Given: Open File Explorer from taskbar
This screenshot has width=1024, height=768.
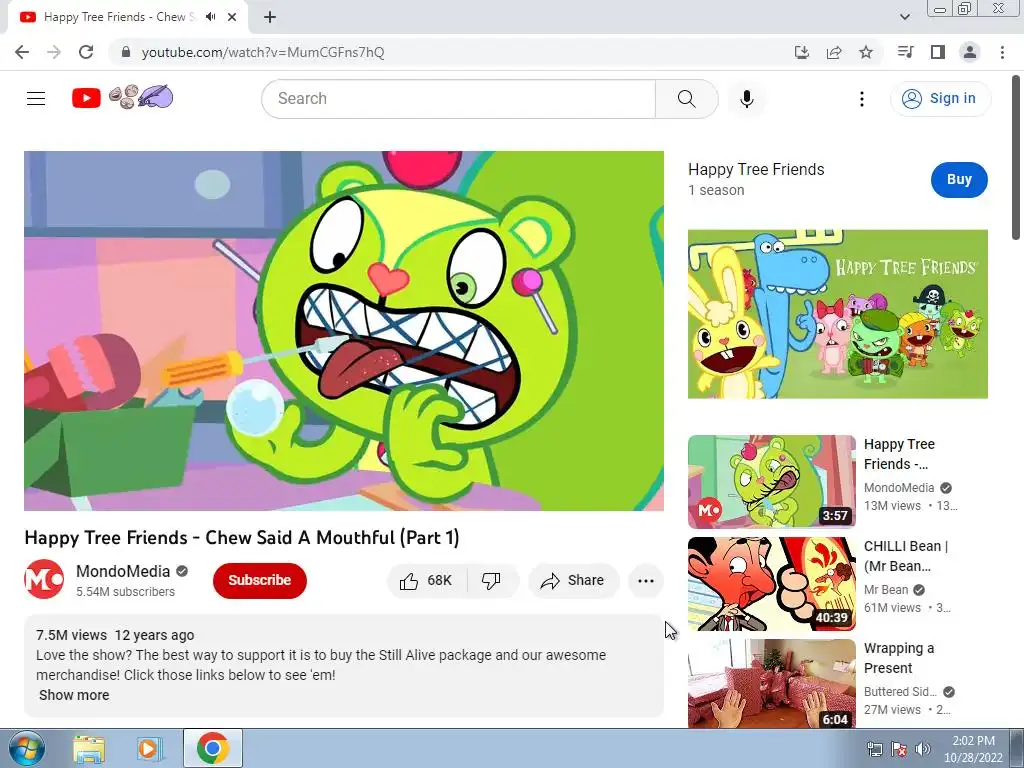Looking at the screenshot, I should pos(89,748).
